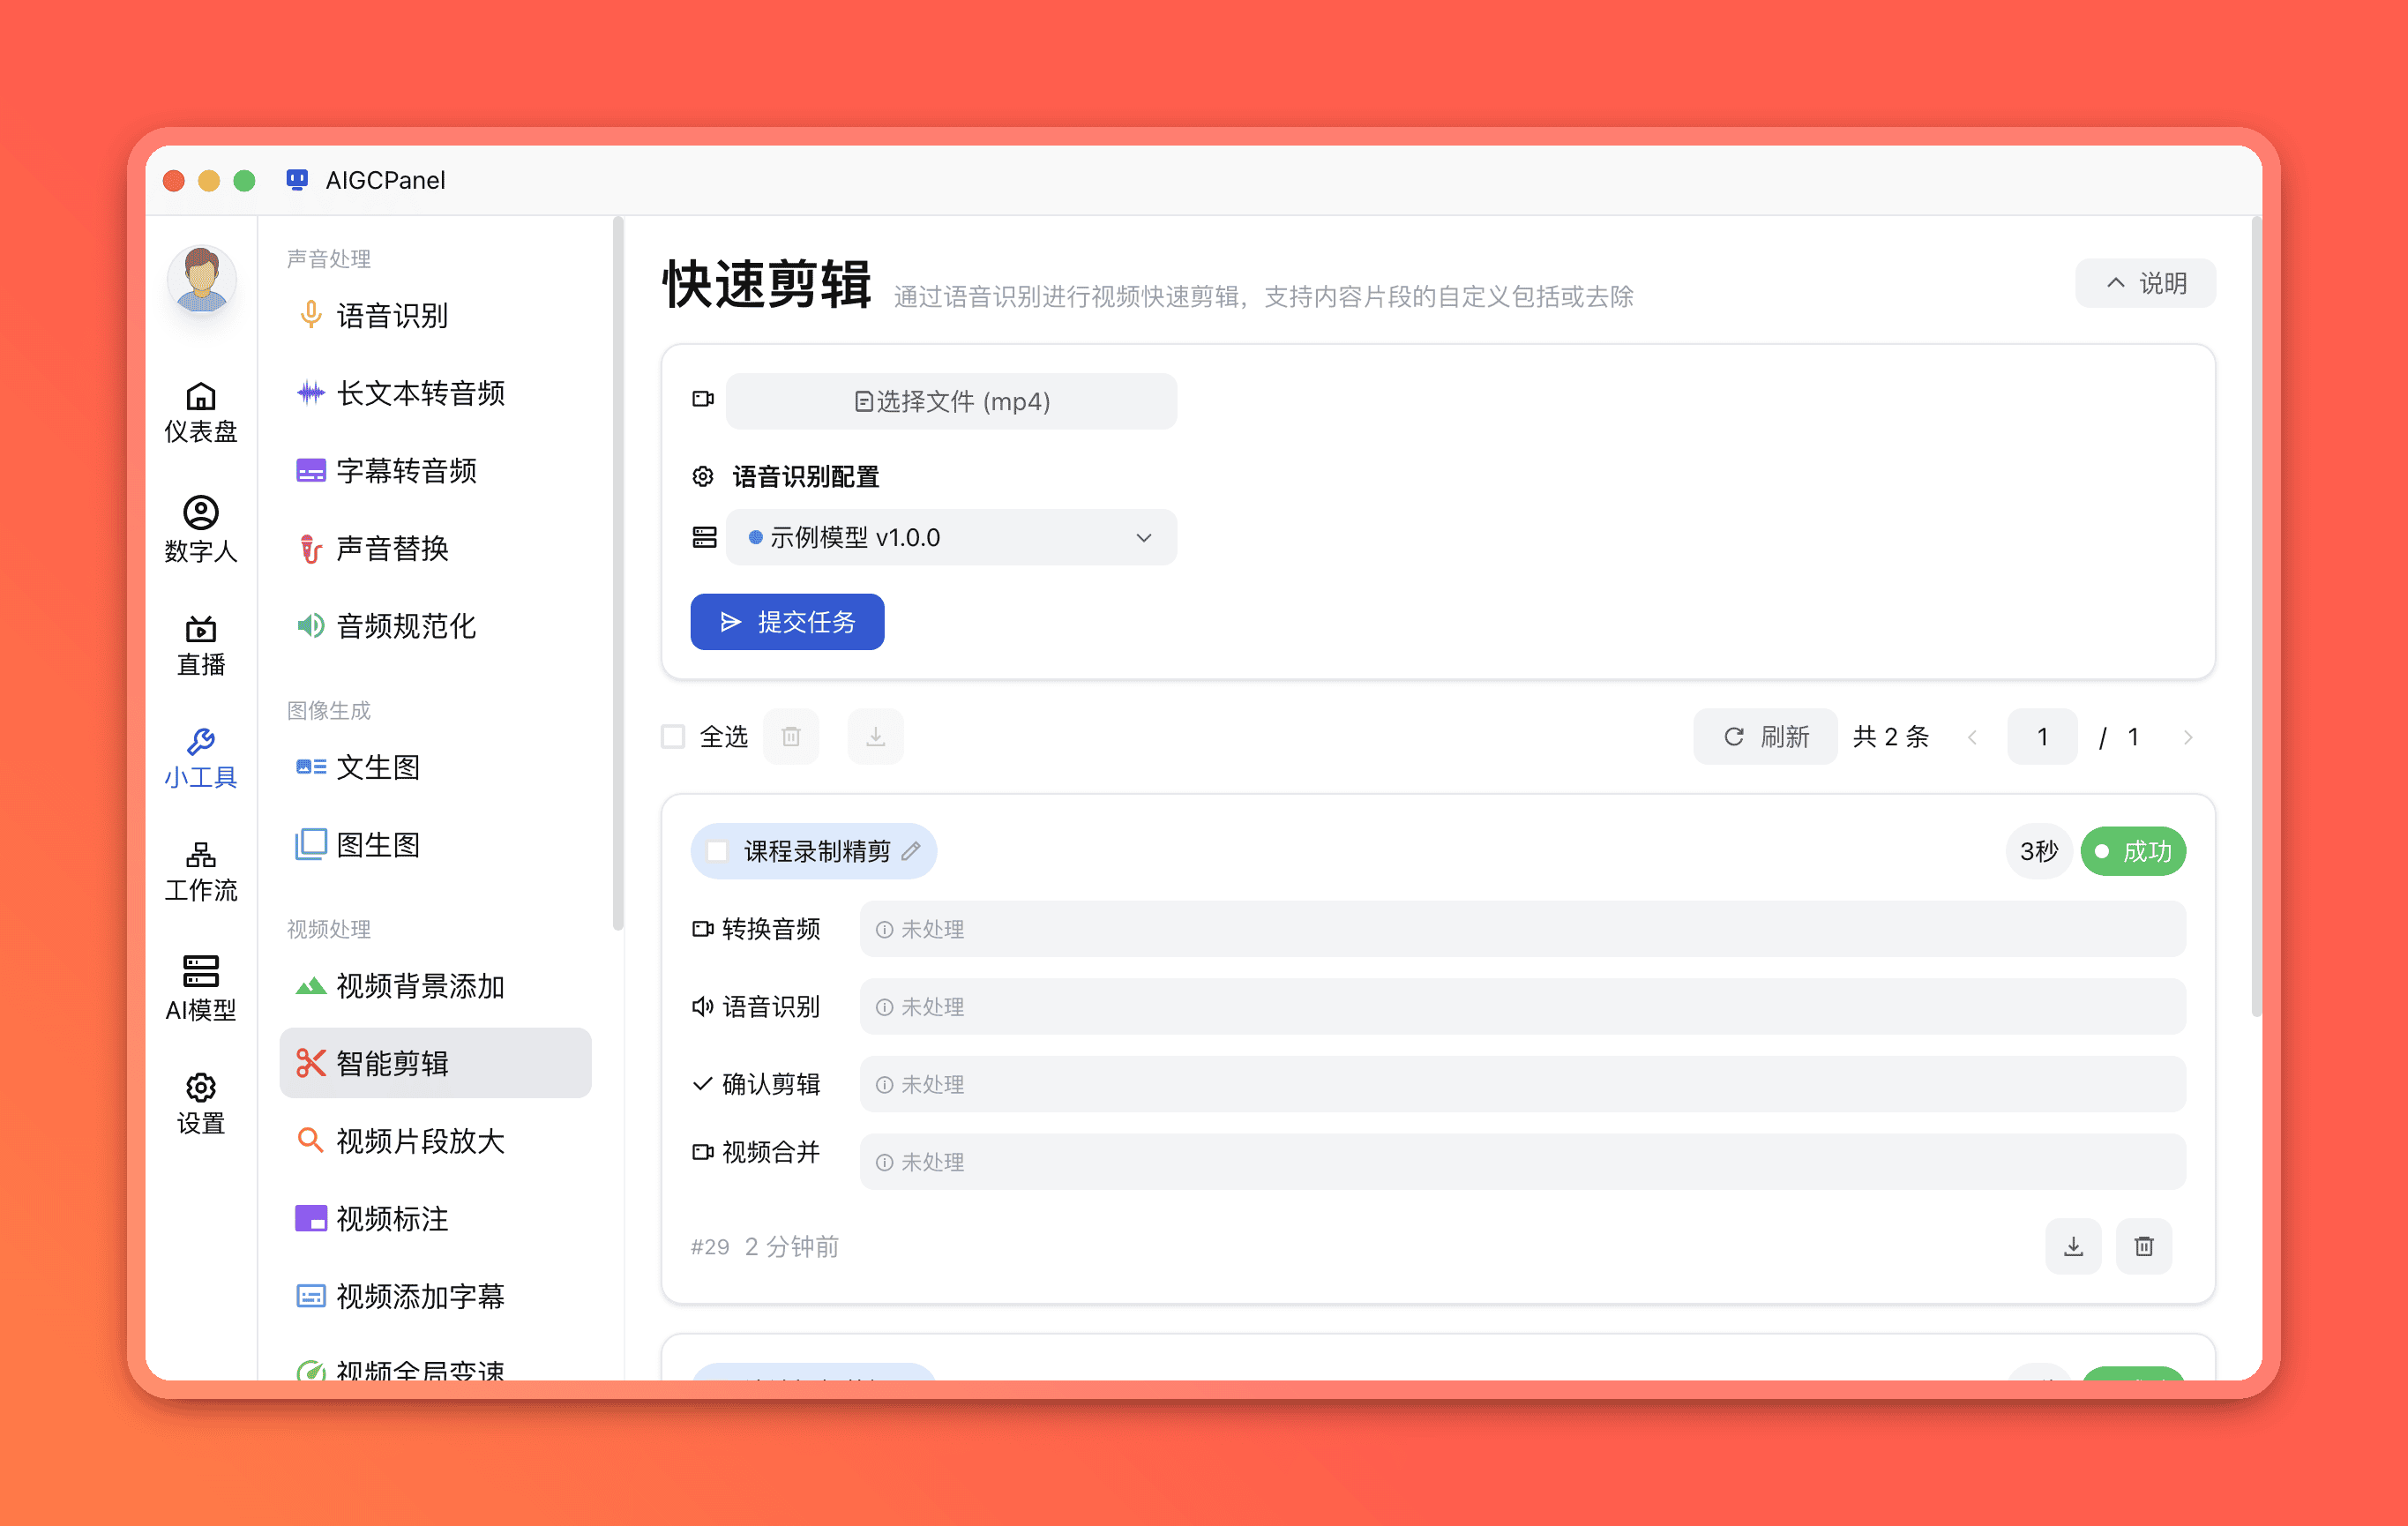Click the 视频合并 未处理 field
Image resolution: width=2408 pixels, height=1526 pixels.
[1522, 1162]
